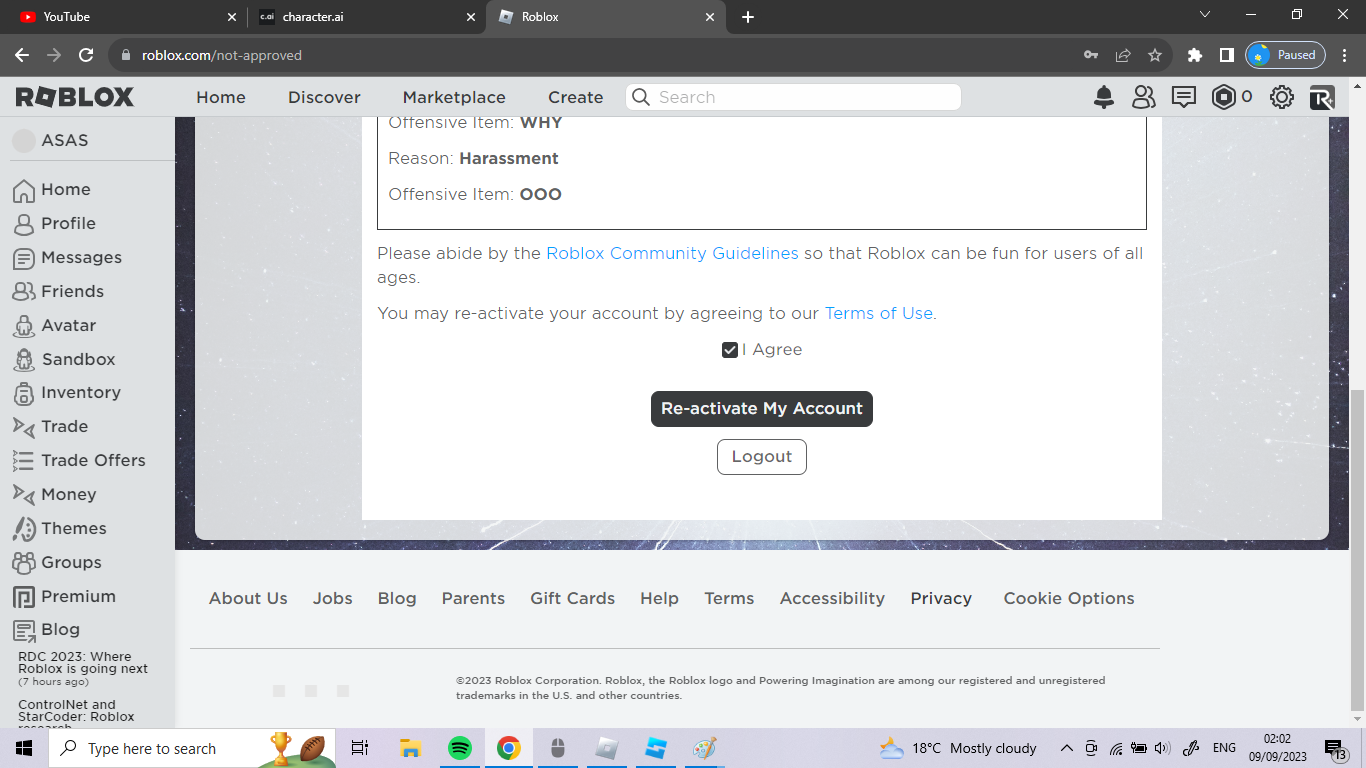Open the Marketplace menu item
The width and height of the screenshot is (1366, 768).
pyautogui.click(x=454, y=97)
